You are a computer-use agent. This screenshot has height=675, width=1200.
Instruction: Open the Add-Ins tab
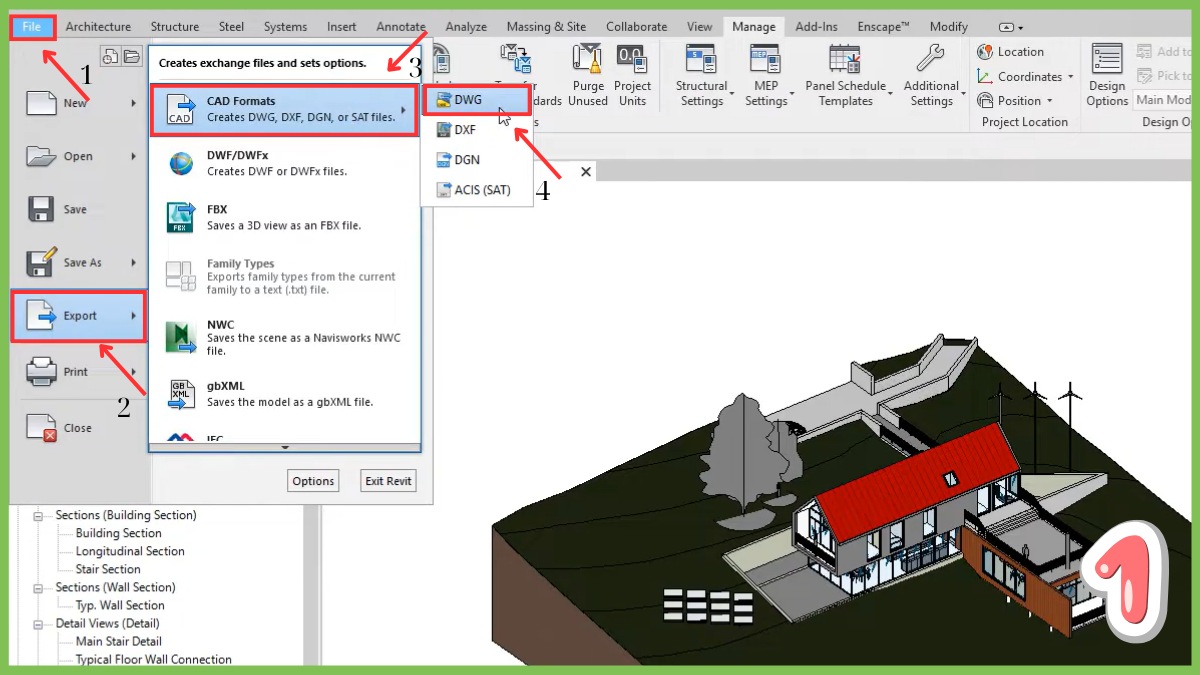click(816, 27)
